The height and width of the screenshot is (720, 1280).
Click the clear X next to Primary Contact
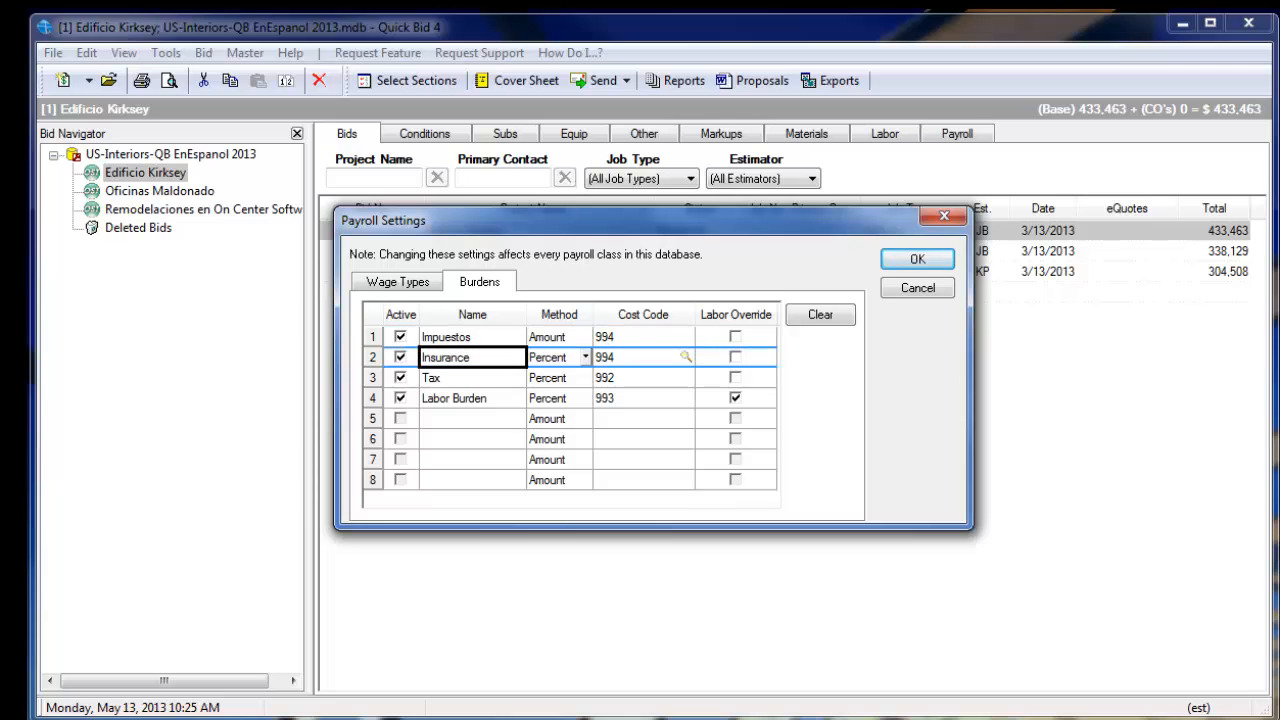565,177
